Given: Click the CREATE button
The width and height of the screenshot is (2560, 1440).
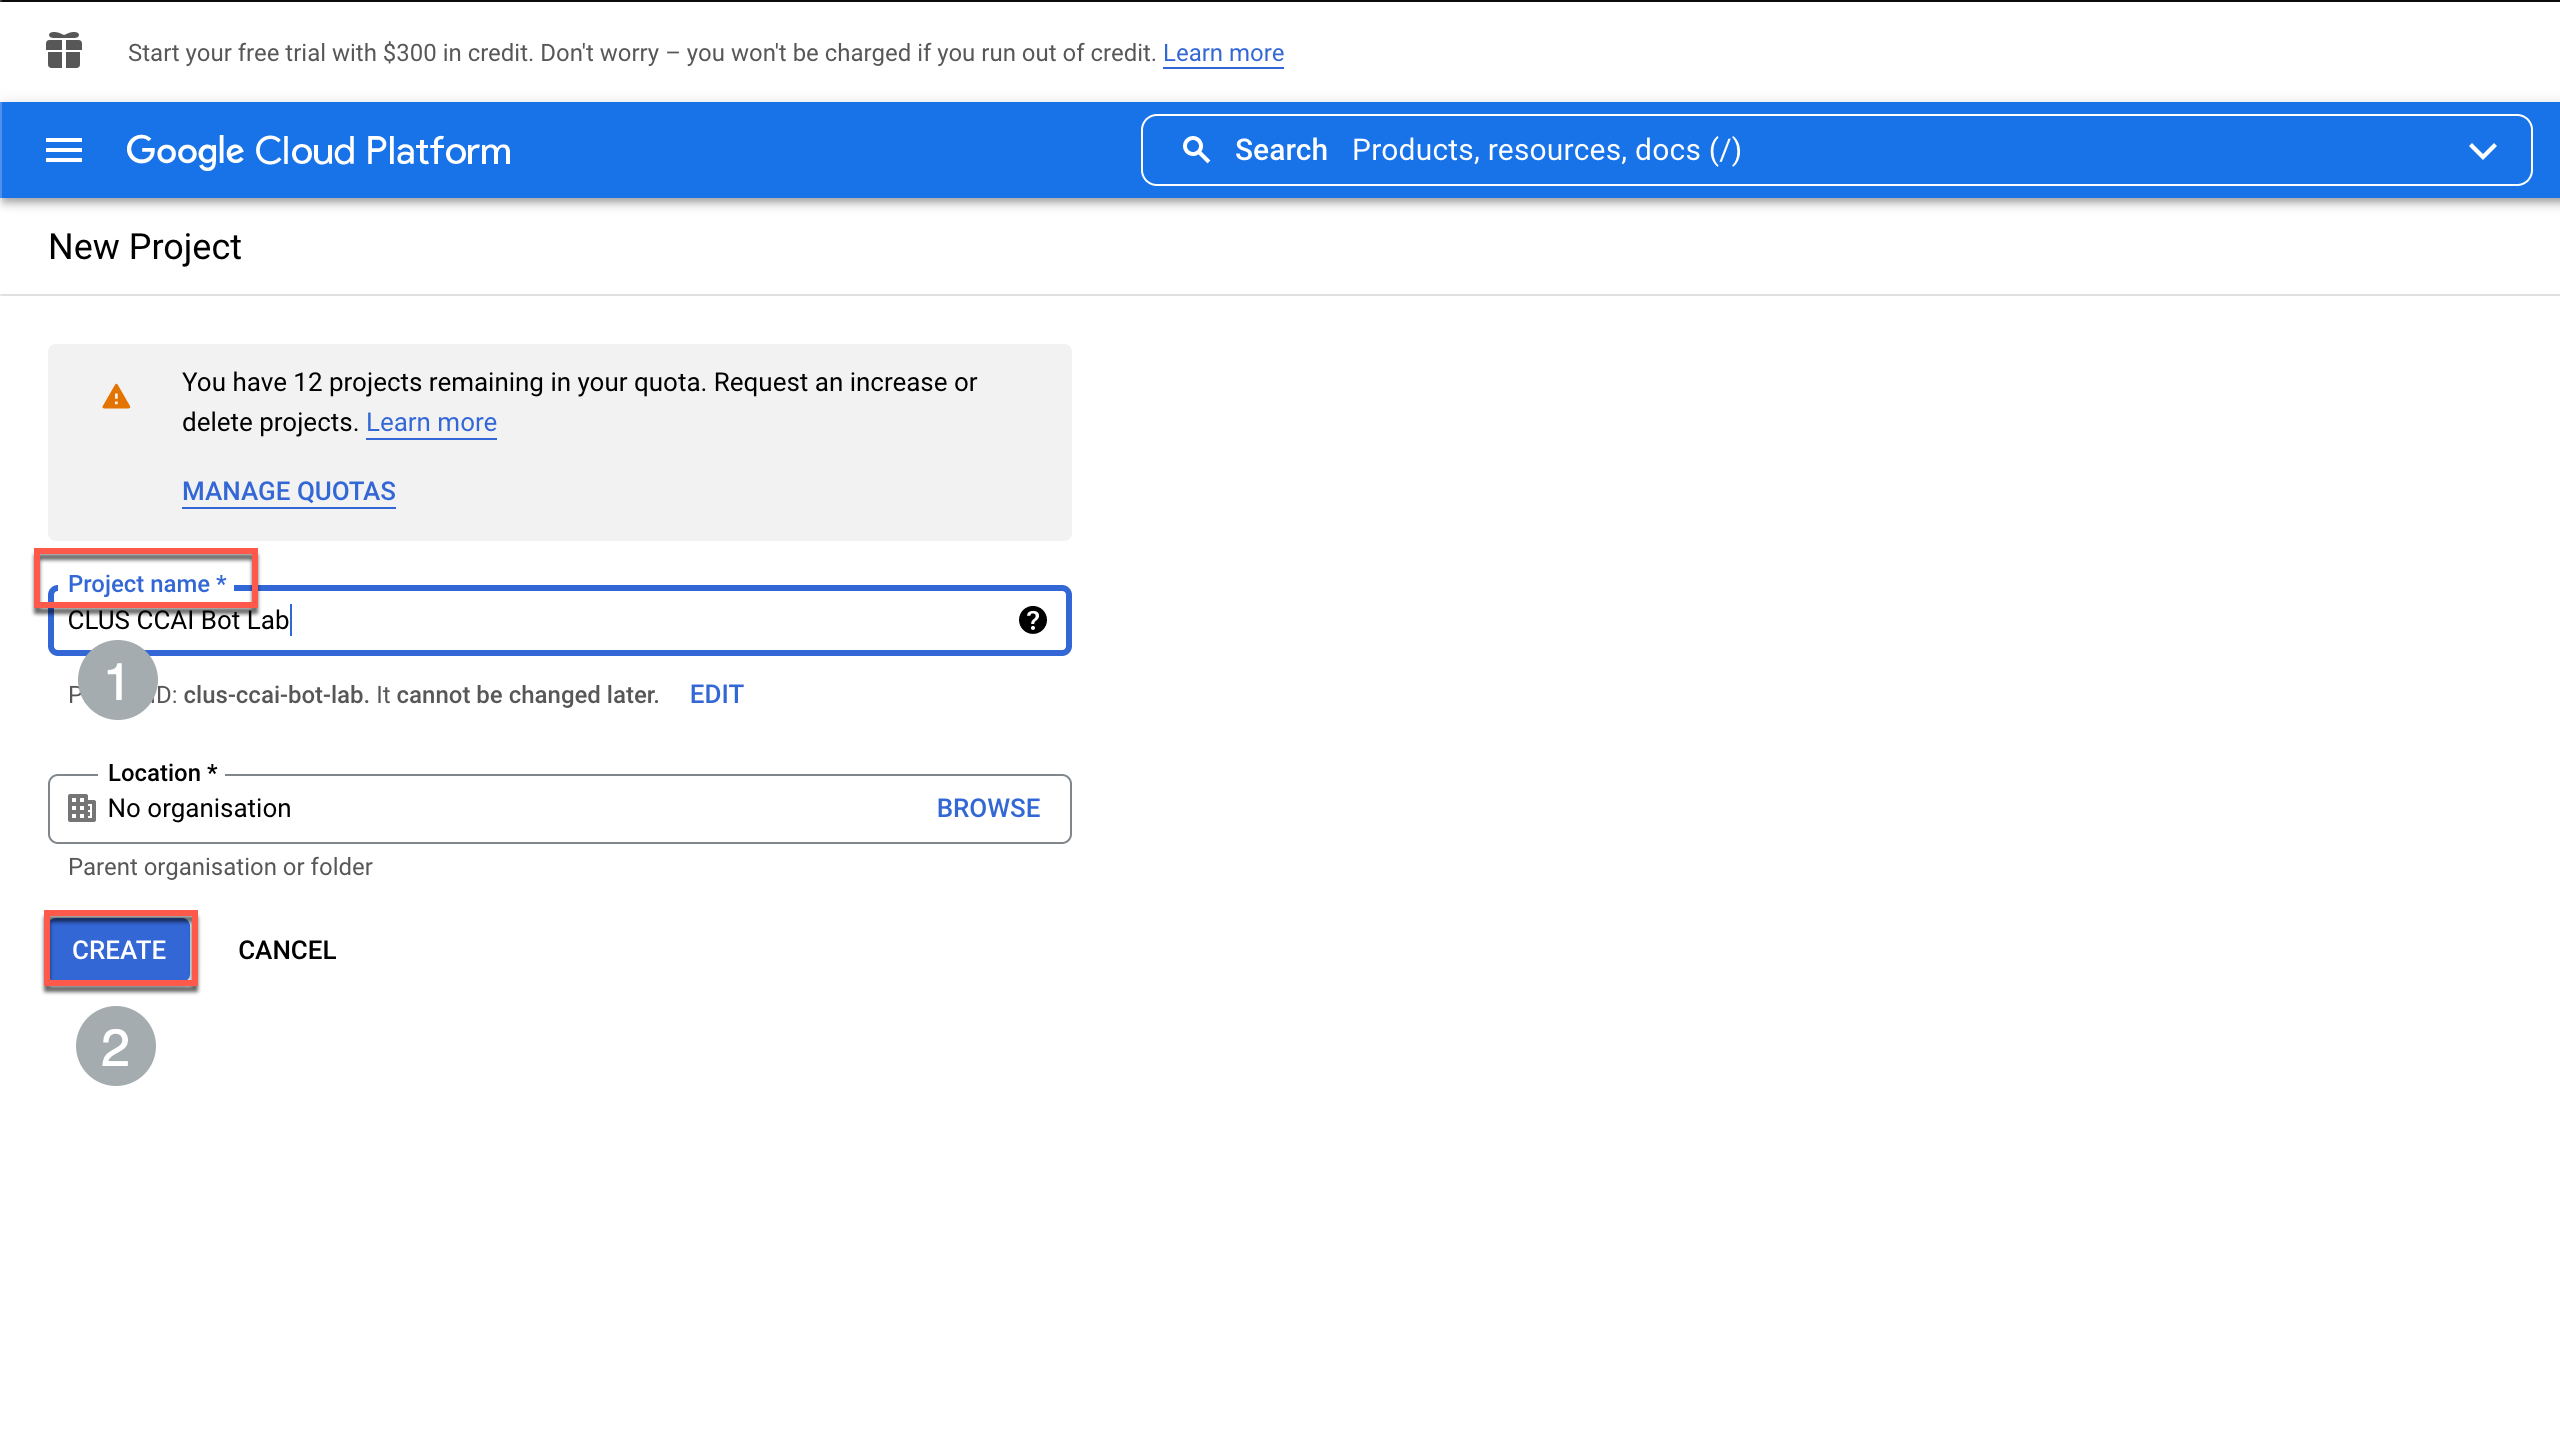Looking at the screenshot, I should click(x=119, y=950).
